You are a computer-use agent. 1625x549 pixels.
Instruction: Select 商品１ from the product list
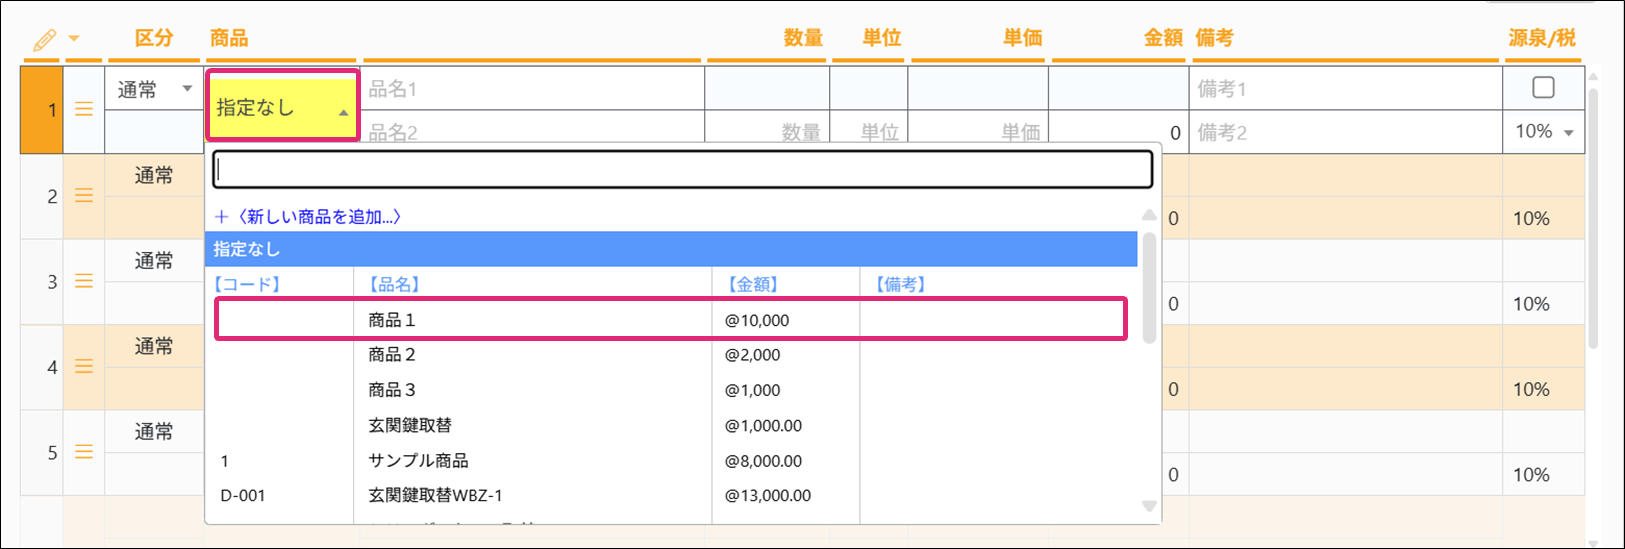point(670,320)
